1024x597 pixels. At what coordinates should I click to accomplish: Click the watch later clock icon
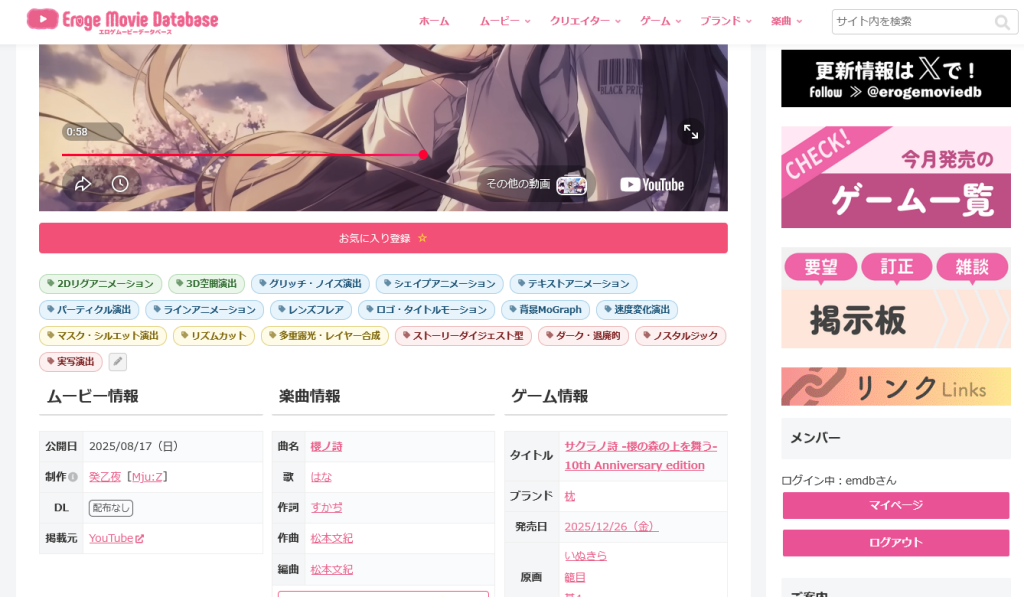point(120,184)
